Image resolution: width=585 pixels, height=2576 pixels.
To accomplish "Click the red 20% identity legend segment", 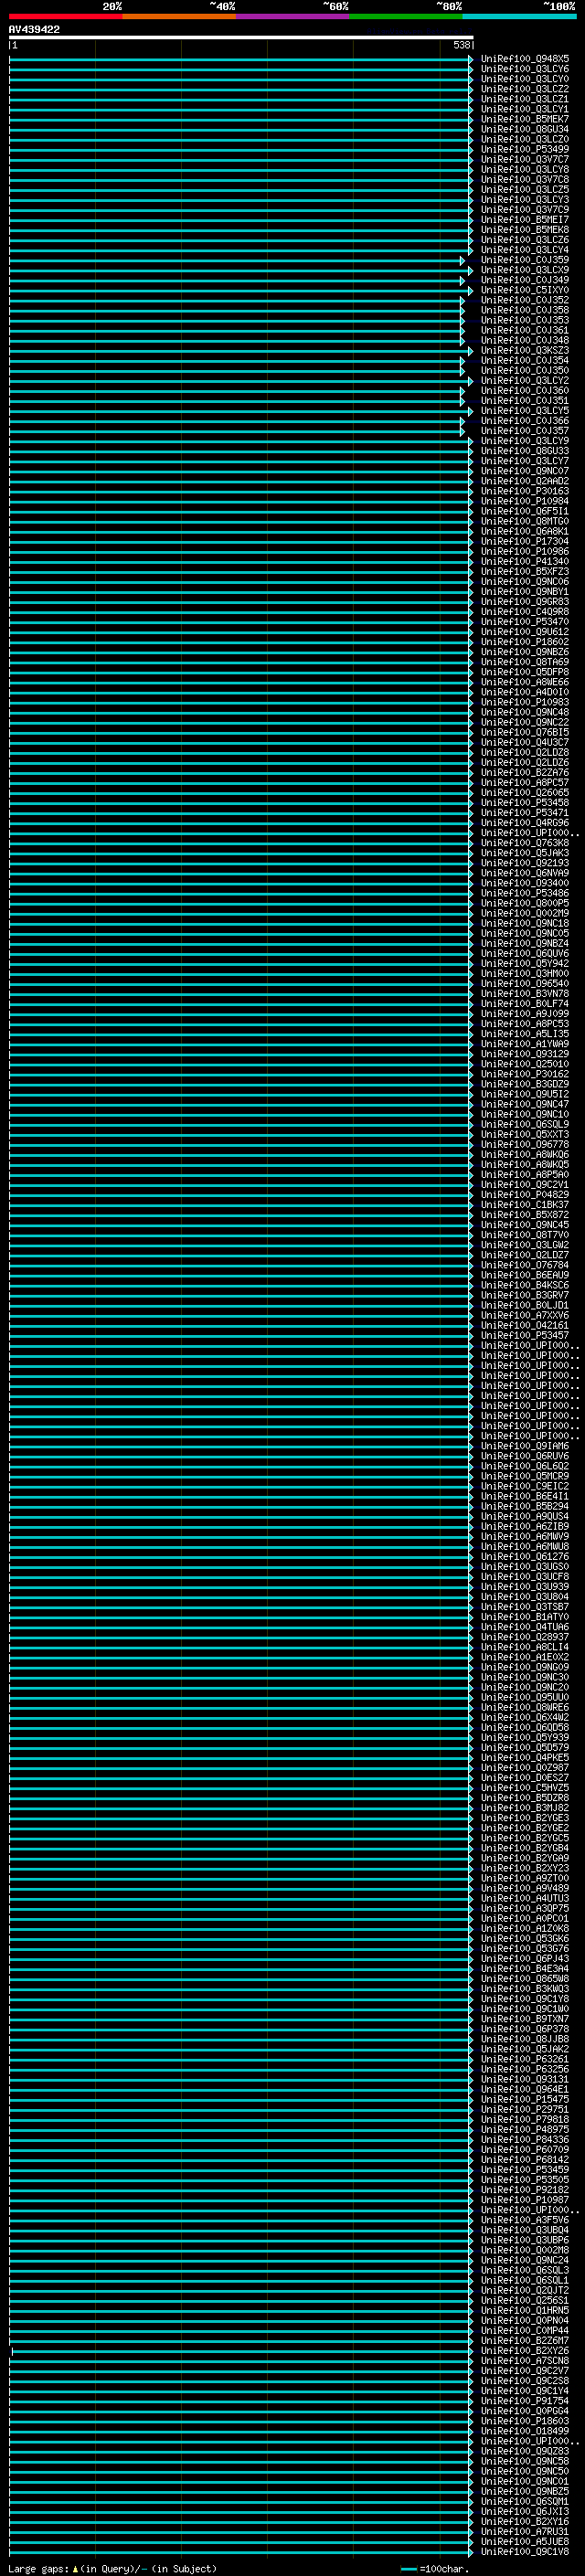I will (66, 16).
